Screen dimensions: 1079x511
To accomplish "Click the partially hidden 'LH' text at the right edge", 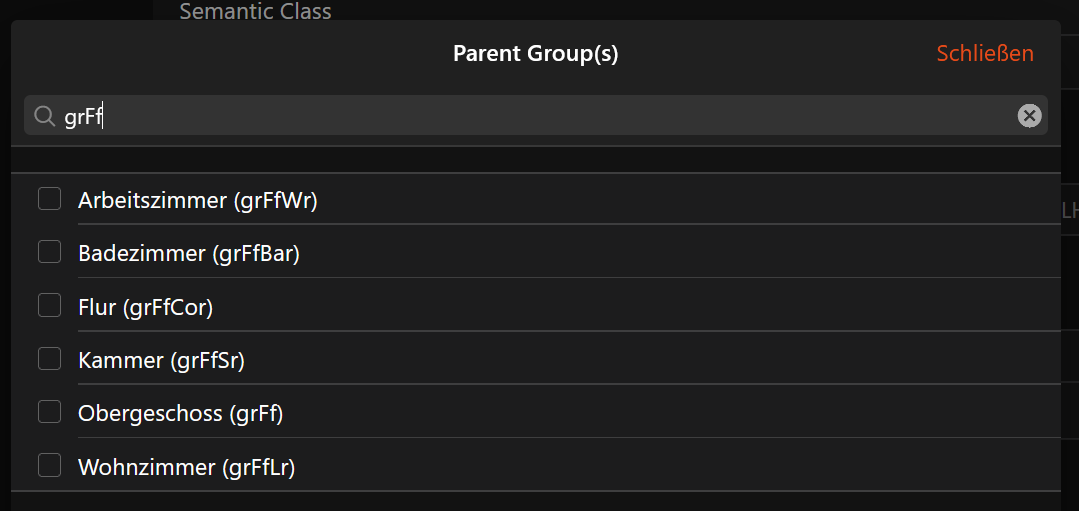I will coord(1069,210).
